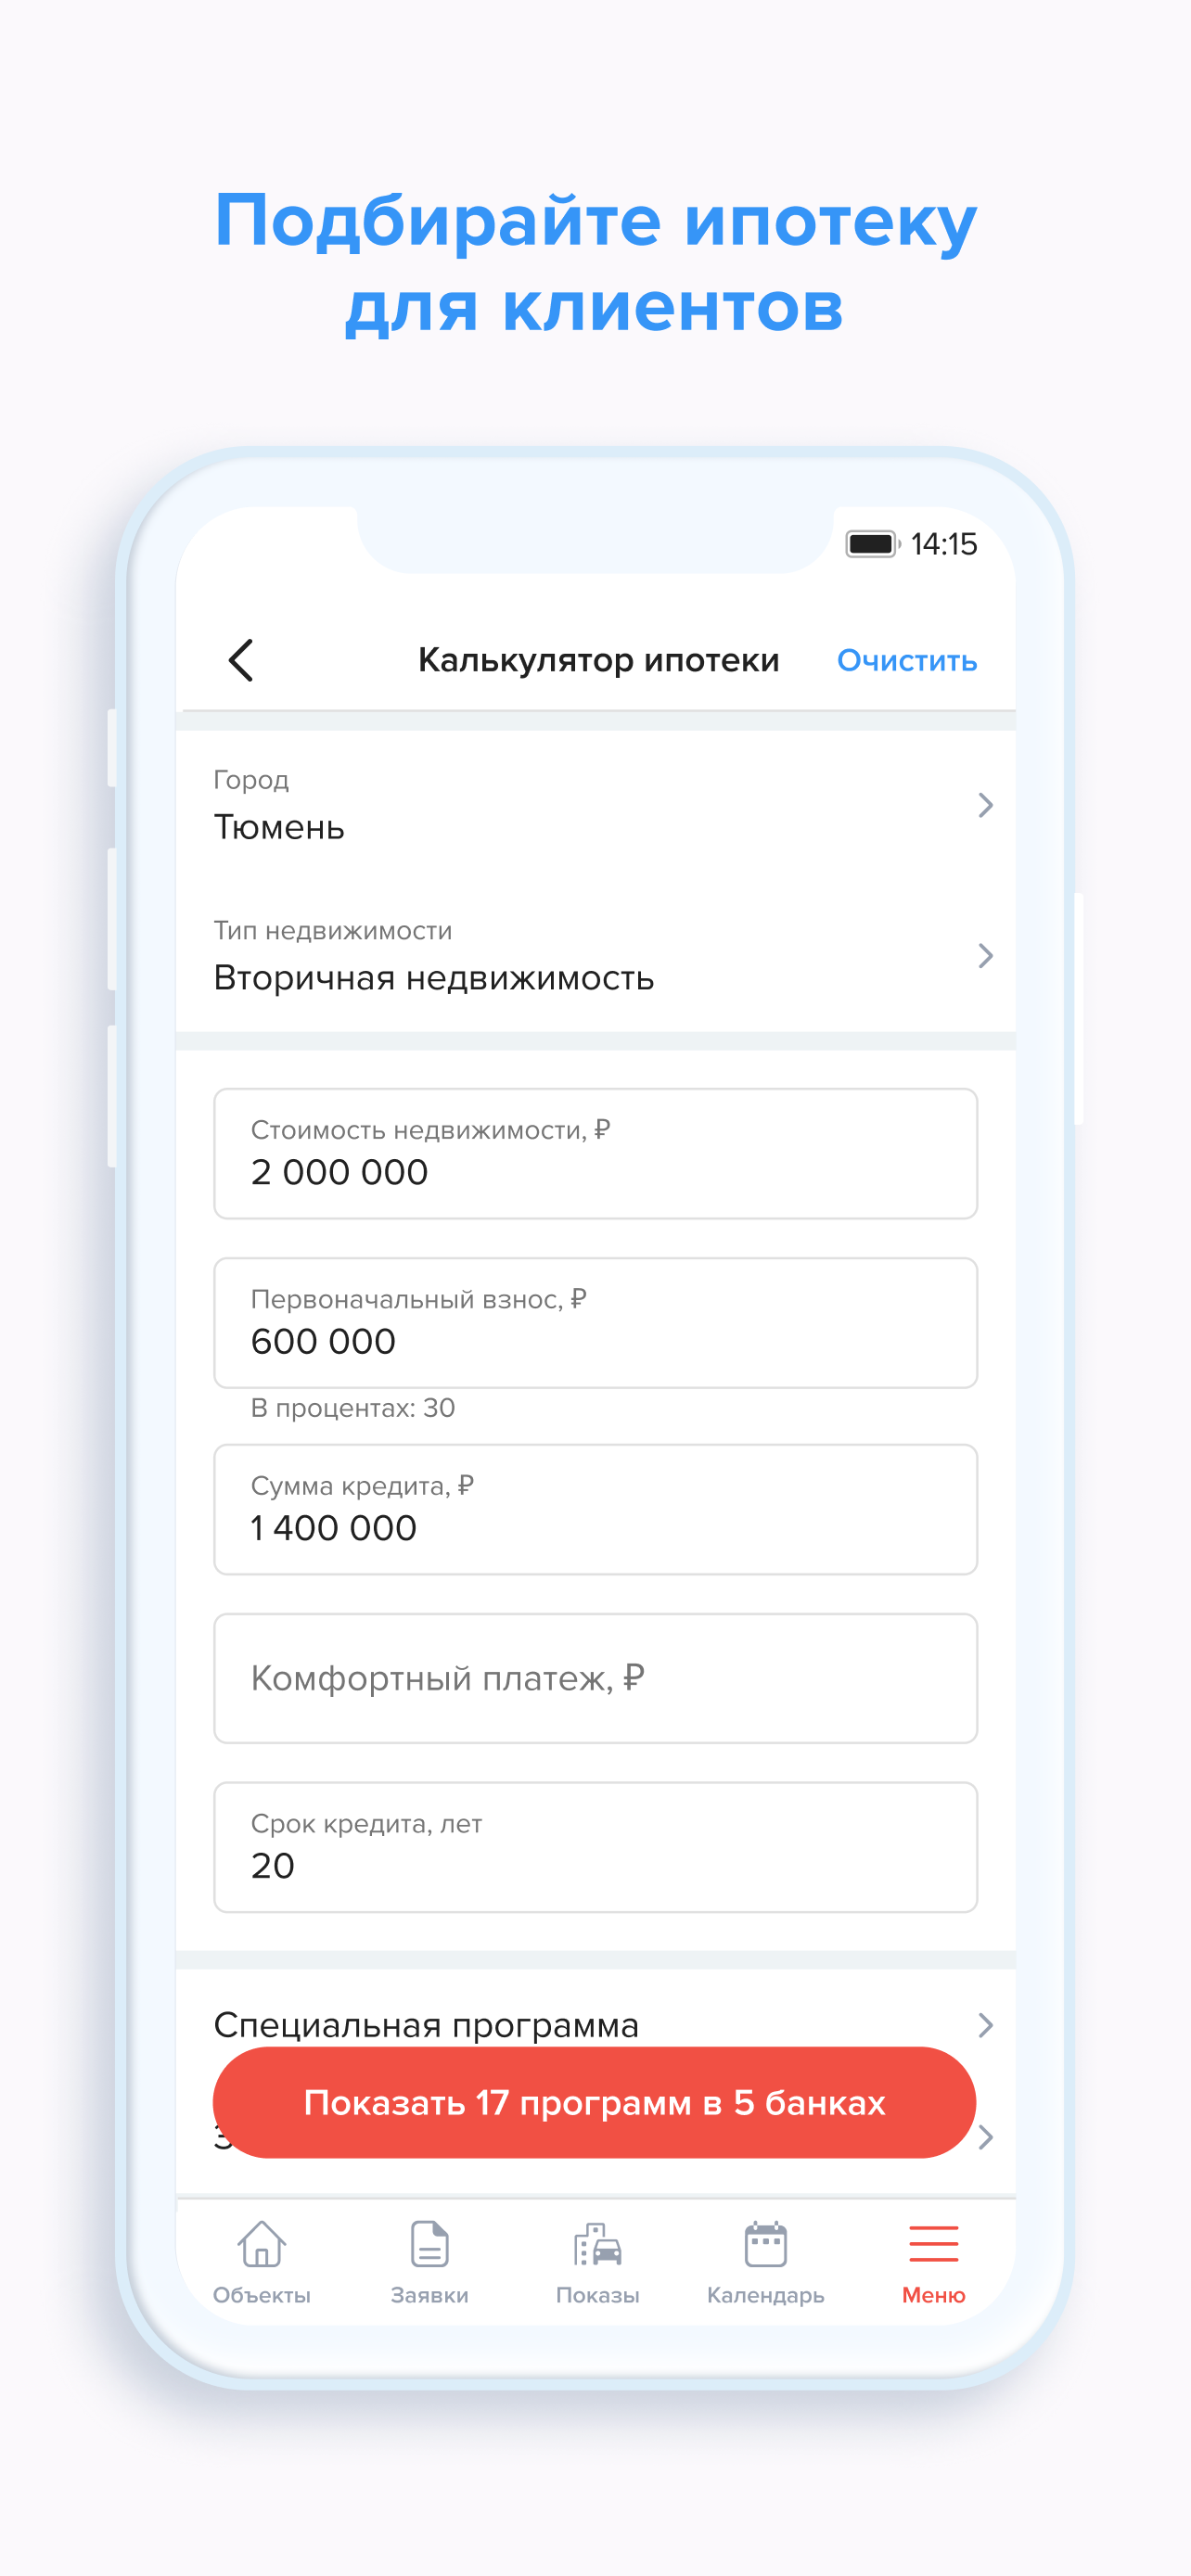Expand the Тип недвижимости chevron
Viewport: 1191px width, 2576px height.
click(985, 956)
